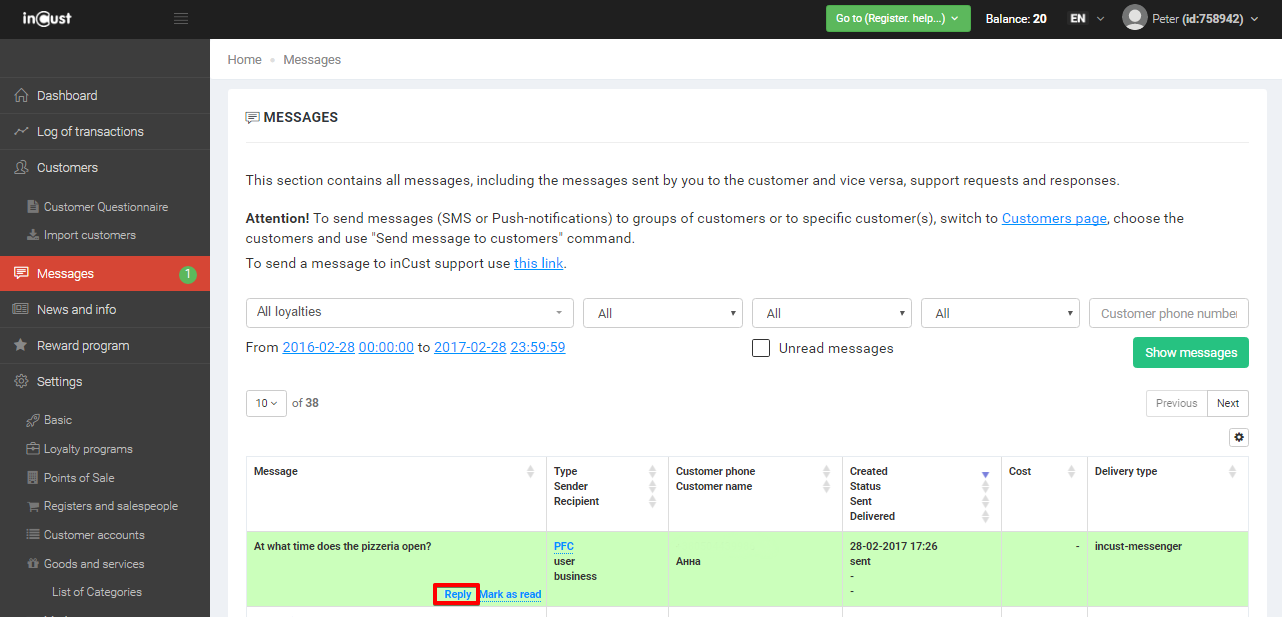Click the unread messages count badge
Image resolution: width=1282 pixels, height=617 pixels.
(x=188, y=274)
